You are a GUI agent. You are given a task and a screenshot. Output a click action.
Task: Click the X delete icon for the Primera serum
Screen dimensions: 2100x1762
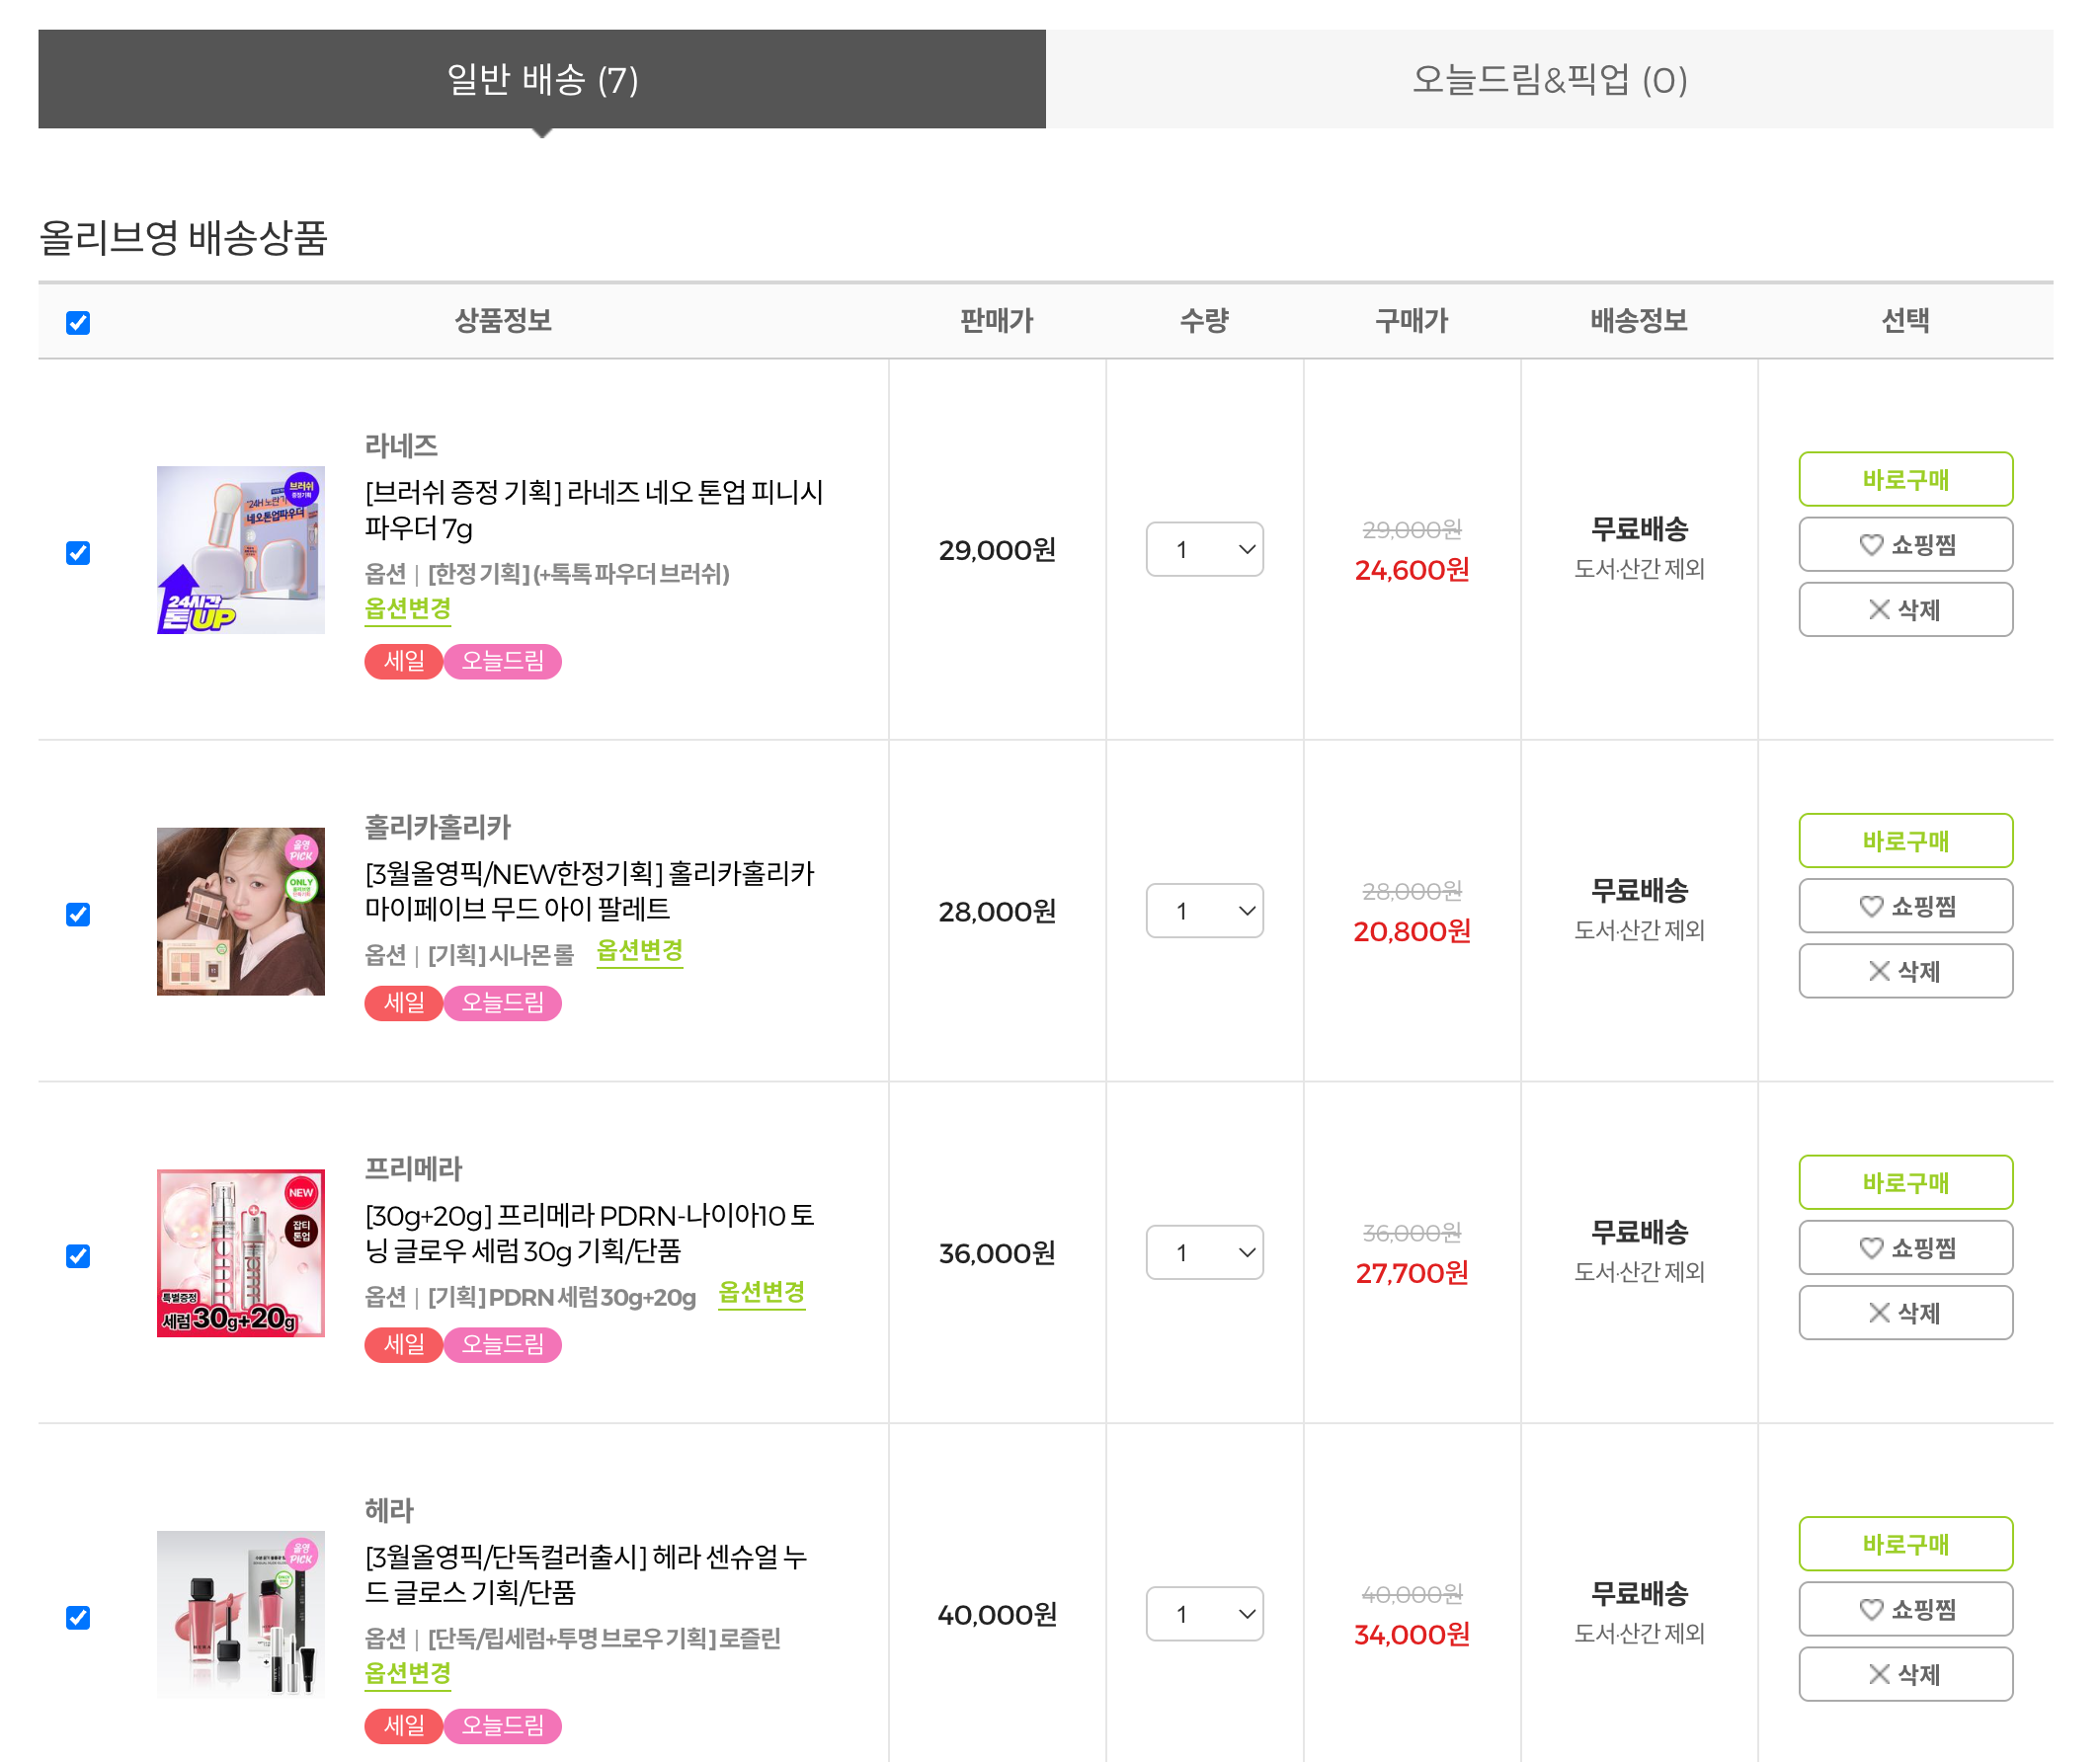click(x=1878, y=1312)
